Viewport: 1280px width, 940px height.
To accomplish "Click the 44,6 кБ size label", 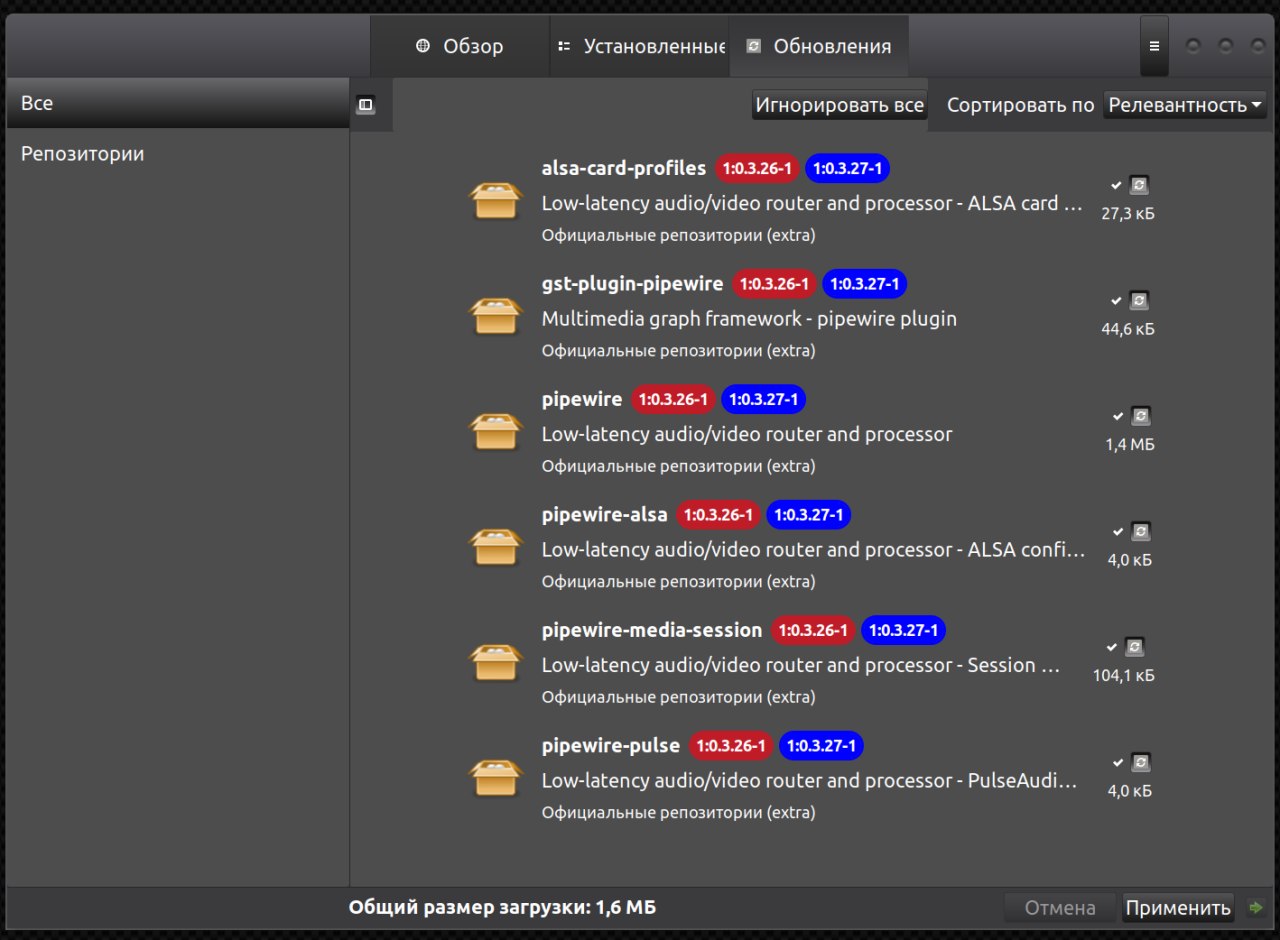I will click(1128, 329).
